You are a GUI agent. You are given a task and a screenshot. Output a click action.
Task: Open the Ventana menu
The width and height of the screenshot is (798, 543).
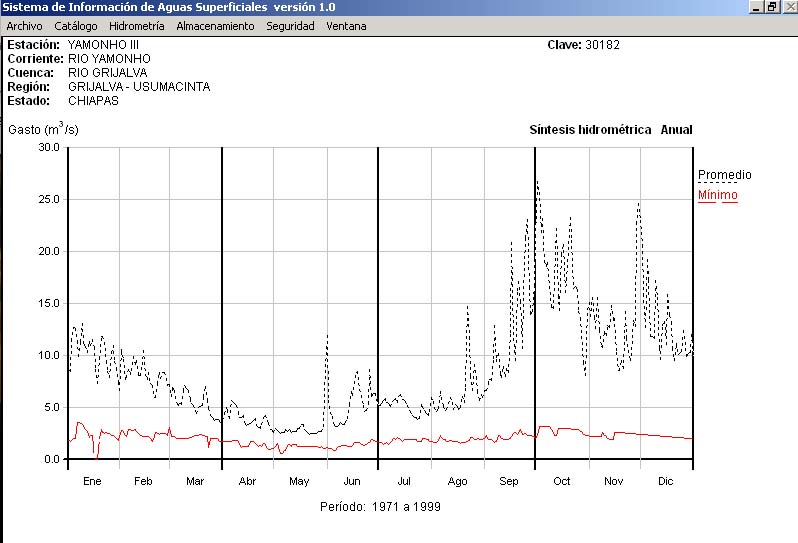pos(346,26)
